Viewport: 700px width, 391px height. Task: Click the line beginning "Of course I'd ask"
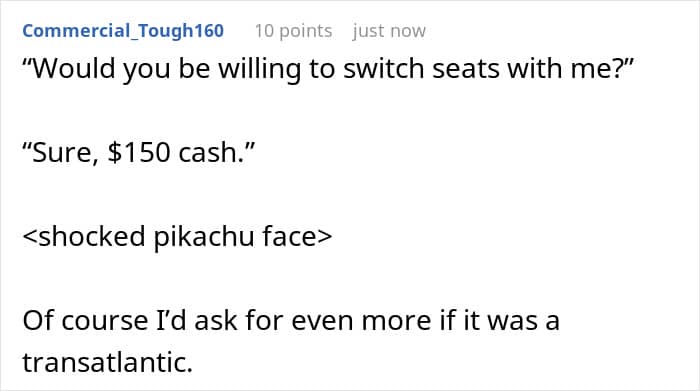click(x=291, y=320)
